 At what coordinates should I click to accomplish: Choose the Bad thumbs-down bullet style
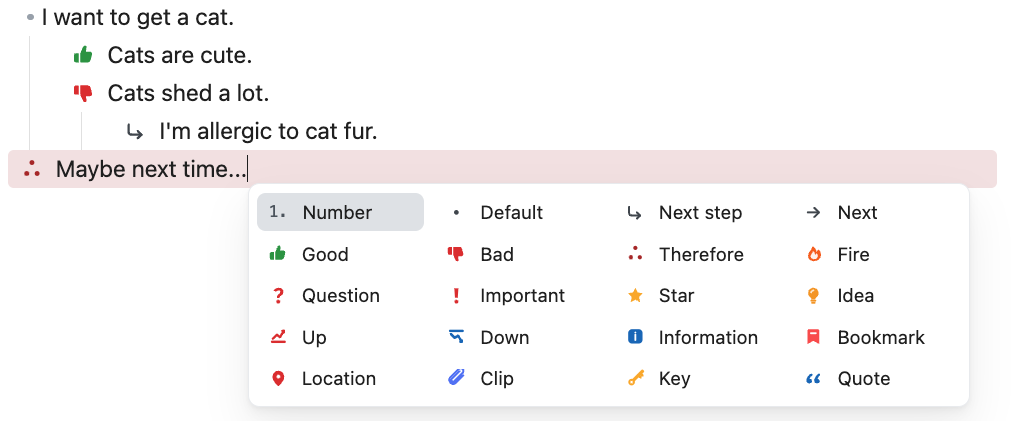point(519,254)
